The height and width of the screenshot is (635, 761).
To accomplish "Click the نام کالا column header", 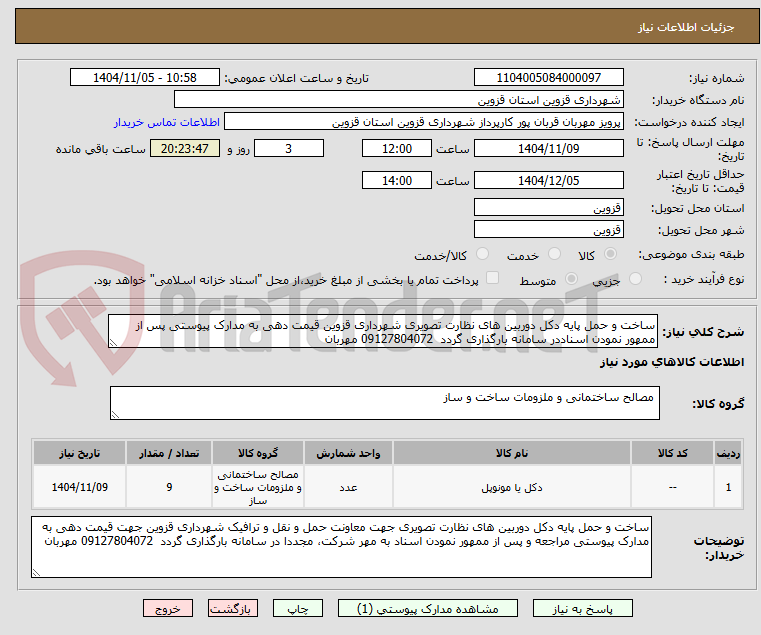I will pyautogui.click(x=512, y=453).
